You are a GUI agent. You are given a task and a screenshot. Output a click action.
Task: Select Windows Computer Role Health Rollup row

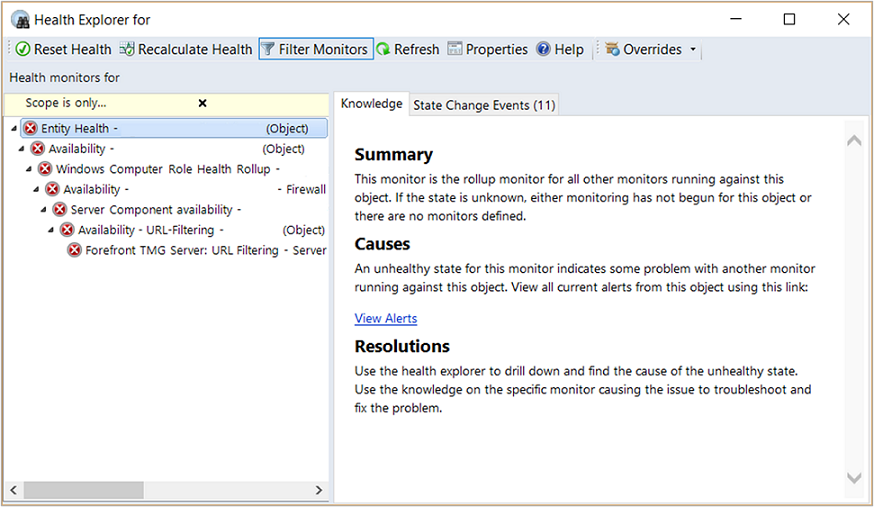167,169
